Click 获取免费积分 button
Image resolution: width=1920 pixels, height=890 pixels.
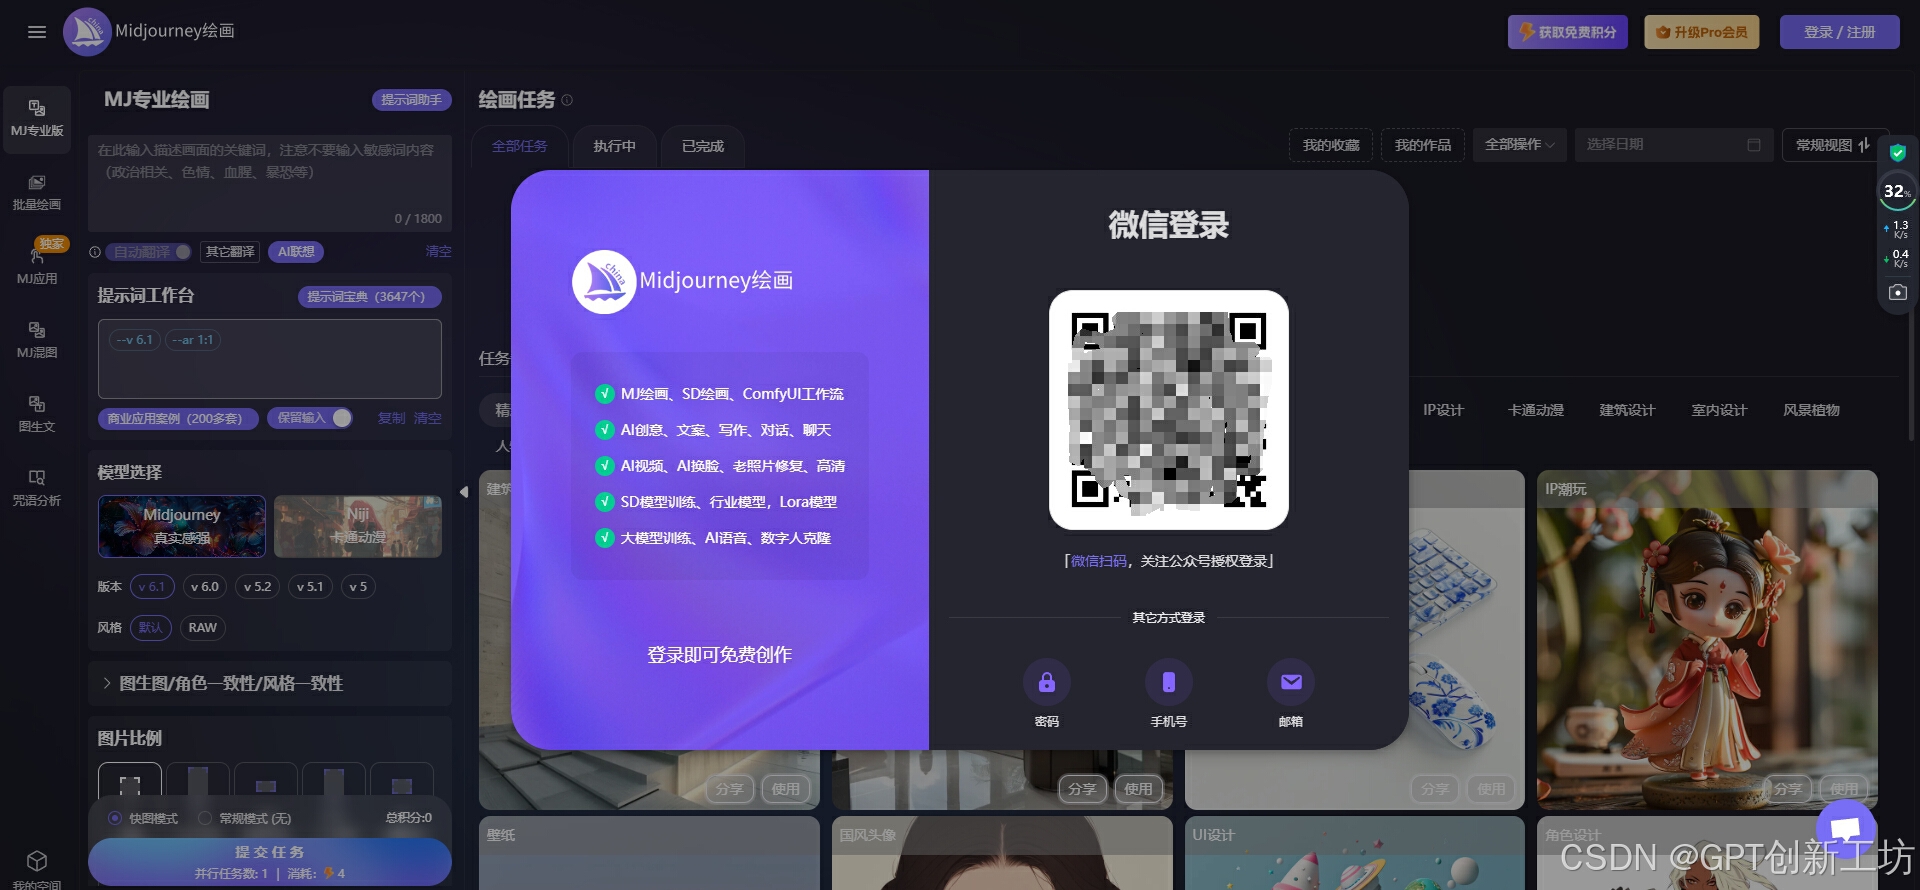tap(1568, 32)
